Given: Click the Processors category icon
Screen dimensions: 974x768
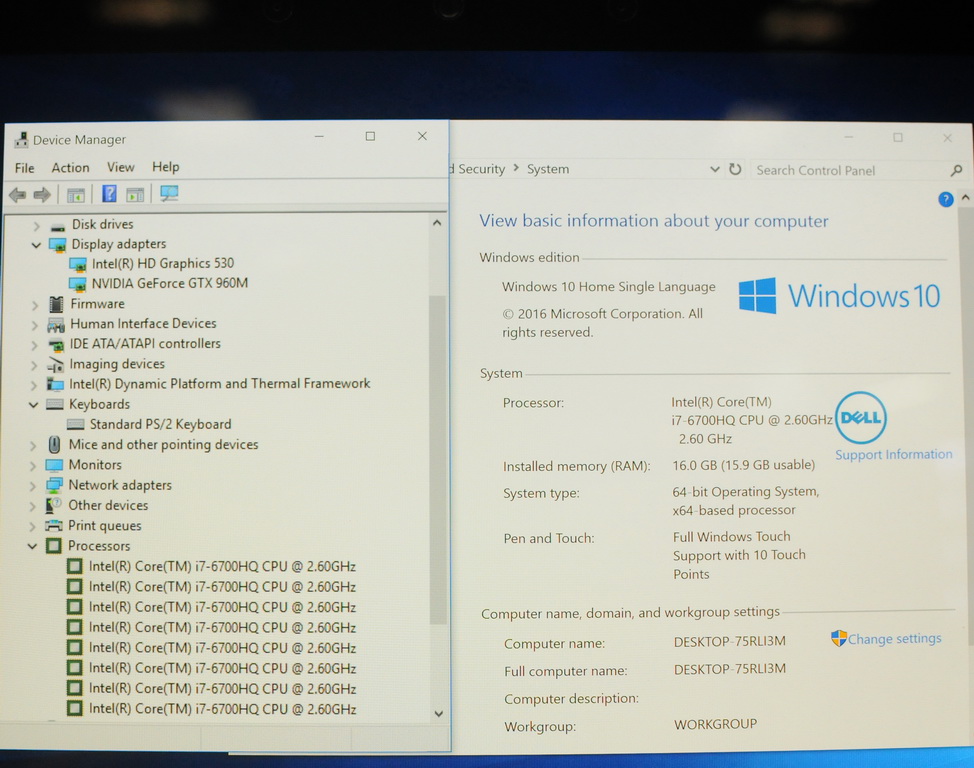Looking at the screenshot, I should coord(53,546).
